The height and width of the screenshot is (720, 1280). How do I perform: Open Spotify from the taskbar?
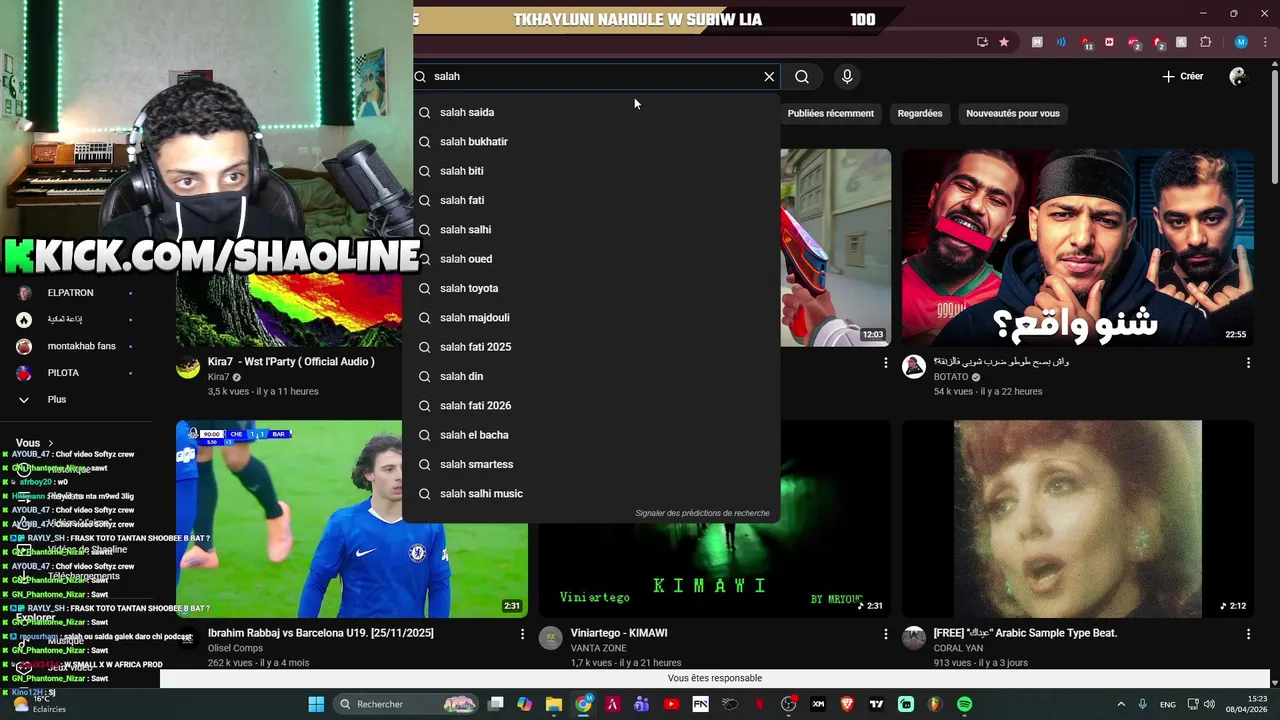click(965, 704)
